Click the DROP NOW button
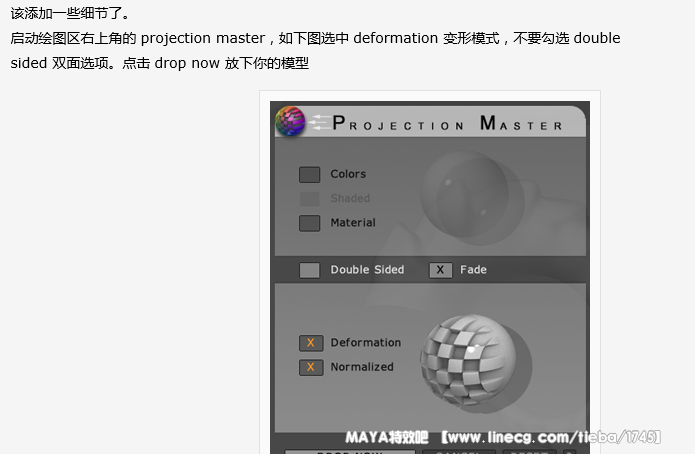 pyautogui.click(x=350, y=452)
